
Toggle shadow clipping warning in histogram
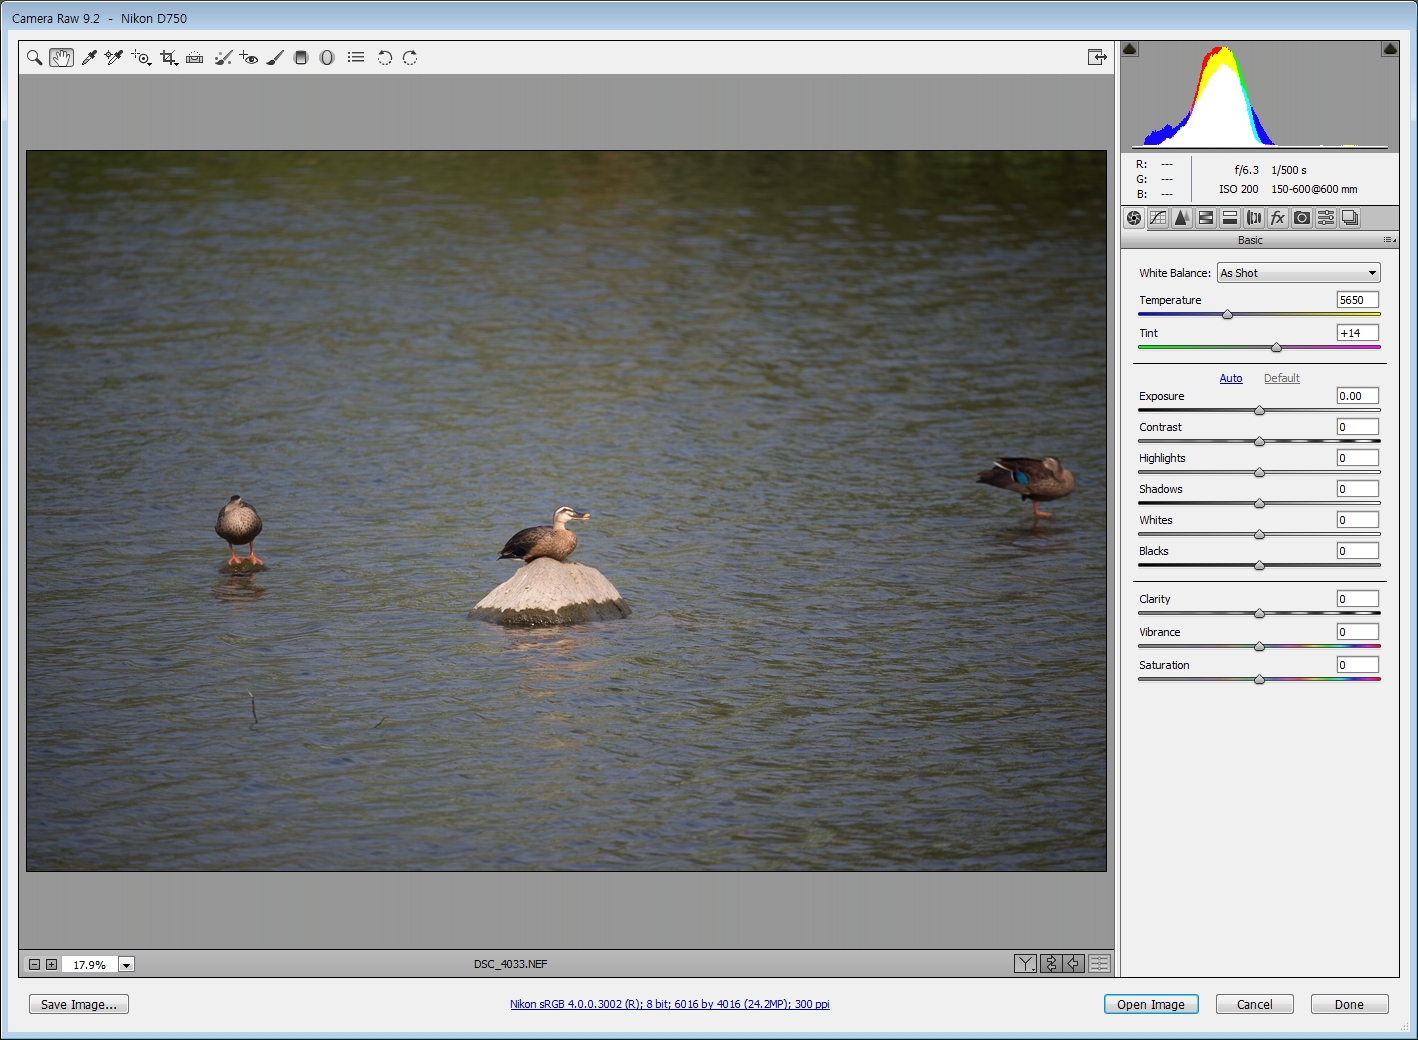(x=1130, y=49)
